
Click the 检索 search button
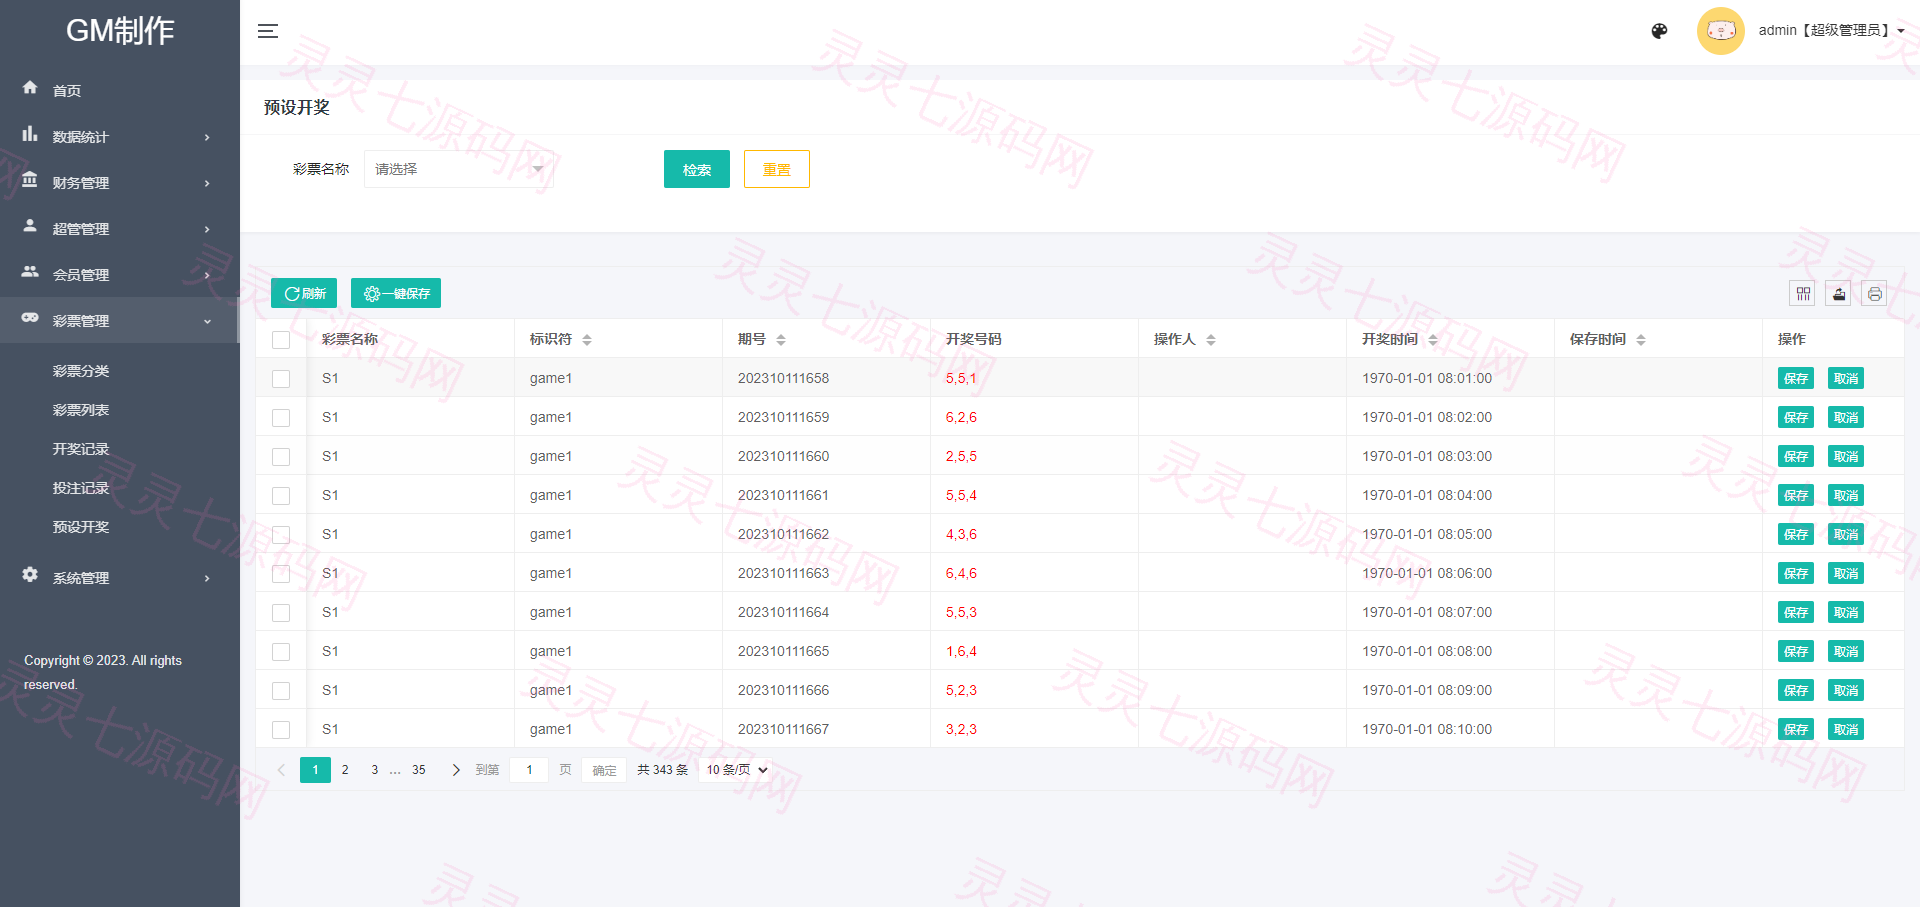[x=697, y=169]
